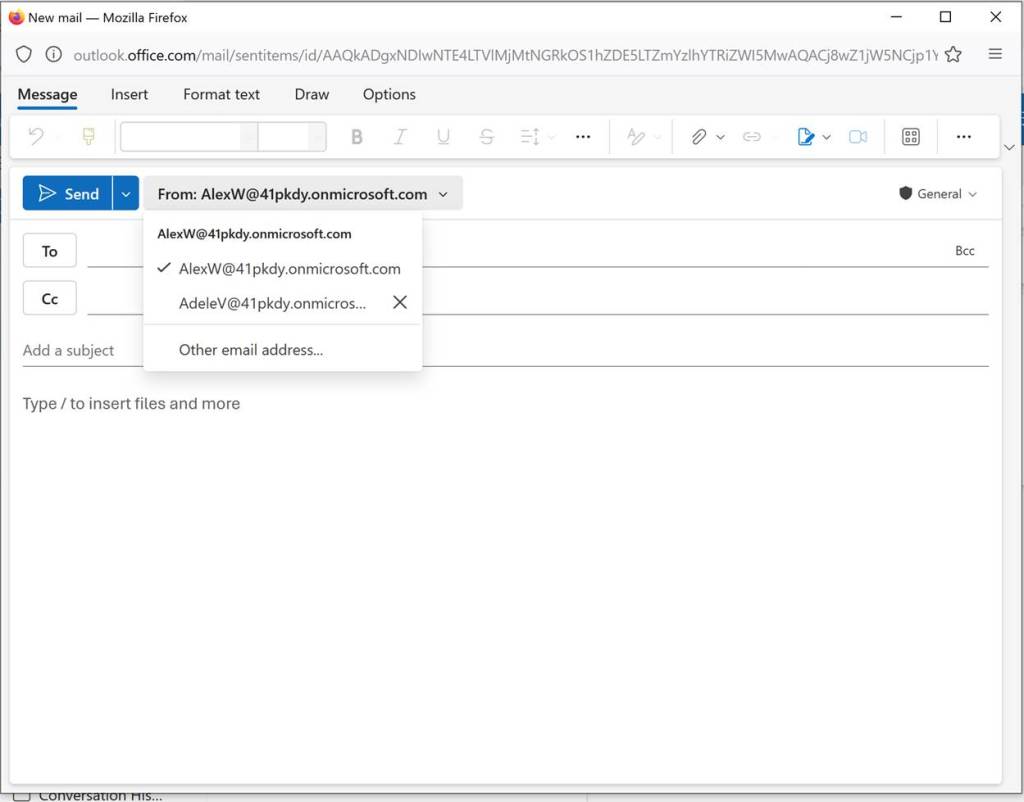Click the Apps grid icon in toolbar
This screenshot has width=1024, height=802.
coord(910,137)
